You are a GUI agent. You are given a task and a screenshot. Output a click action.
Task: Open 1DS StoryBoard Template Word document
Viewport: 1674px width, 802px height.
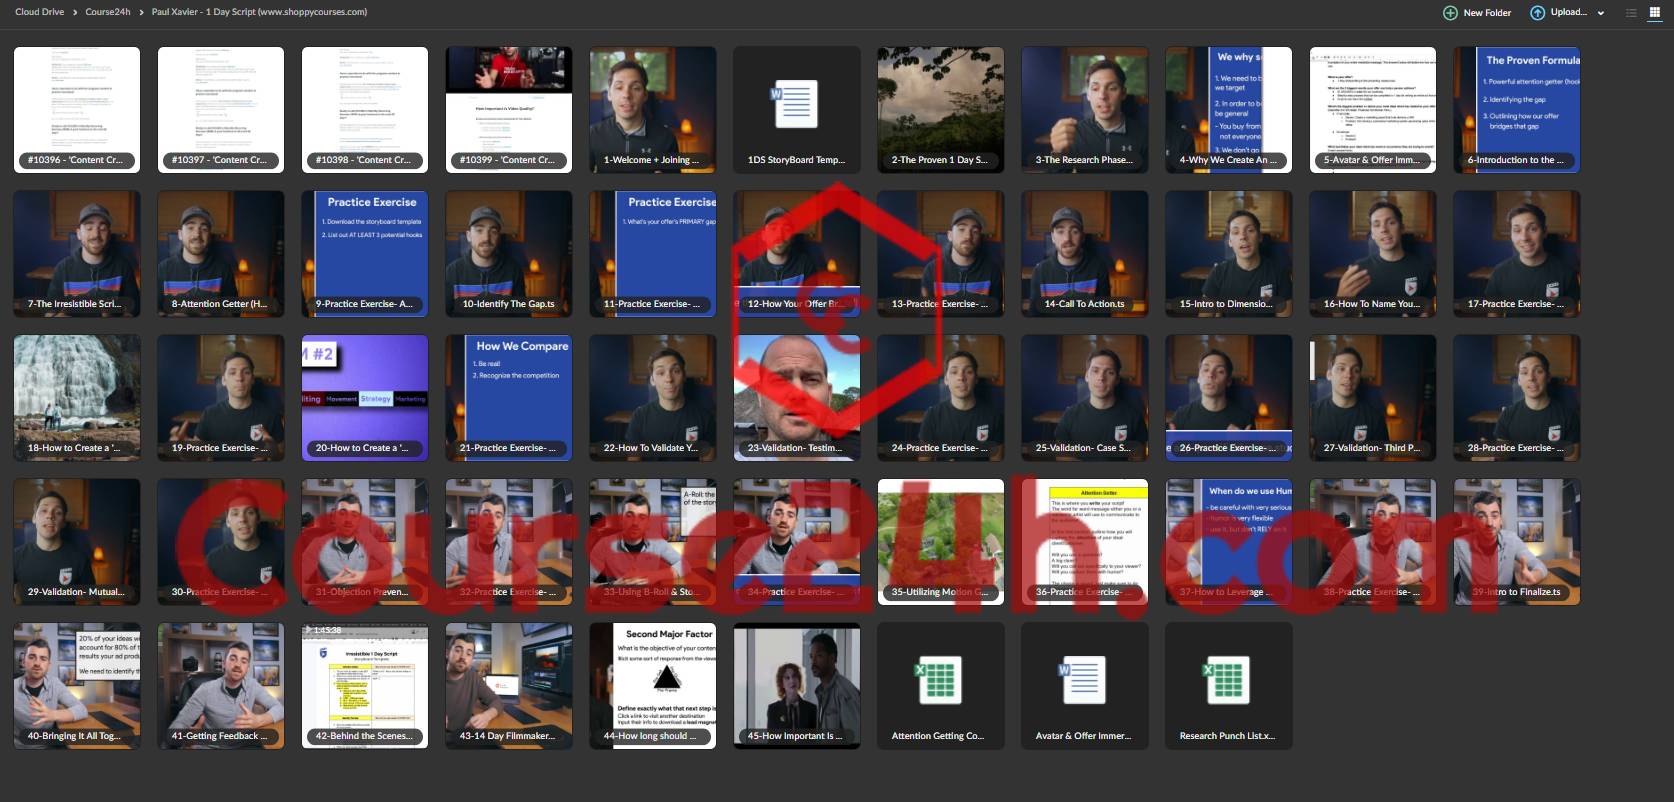click(x=796, y=110)
